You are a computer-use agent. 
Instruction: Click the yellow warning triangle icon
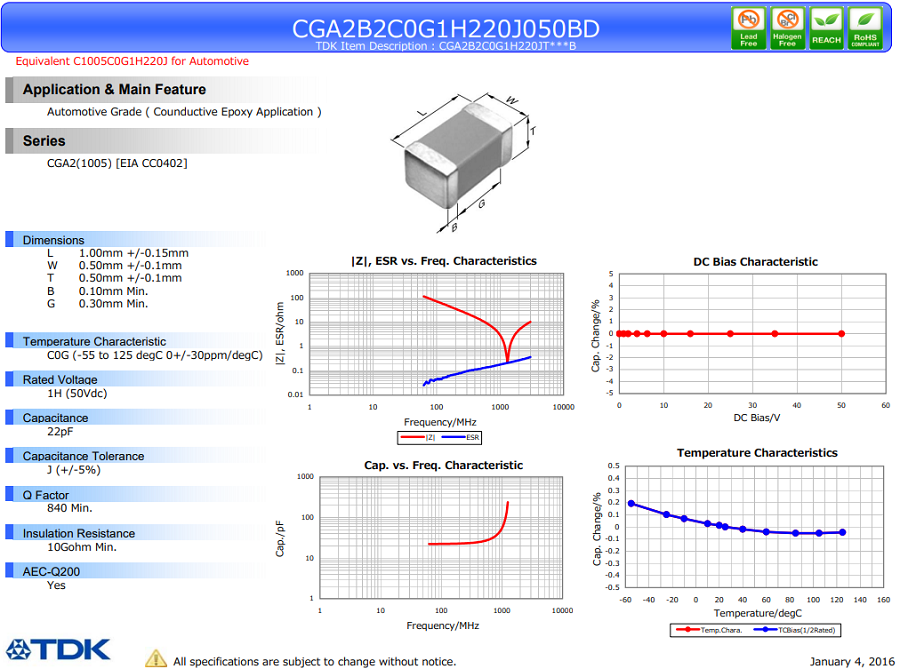coord(156,659)
